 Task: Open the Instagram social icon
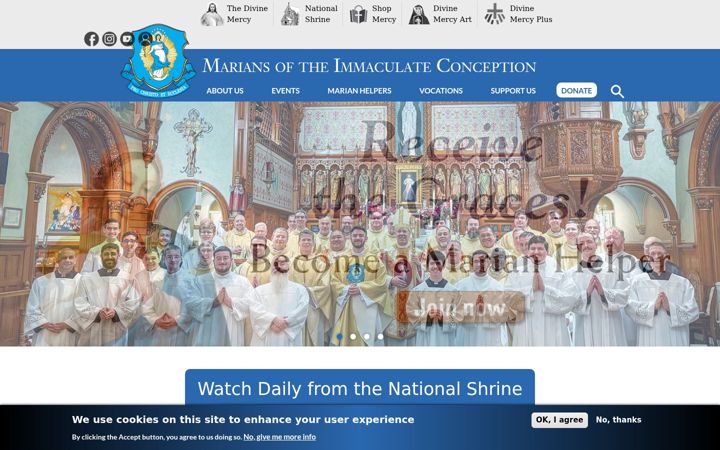tap(109, 39)
